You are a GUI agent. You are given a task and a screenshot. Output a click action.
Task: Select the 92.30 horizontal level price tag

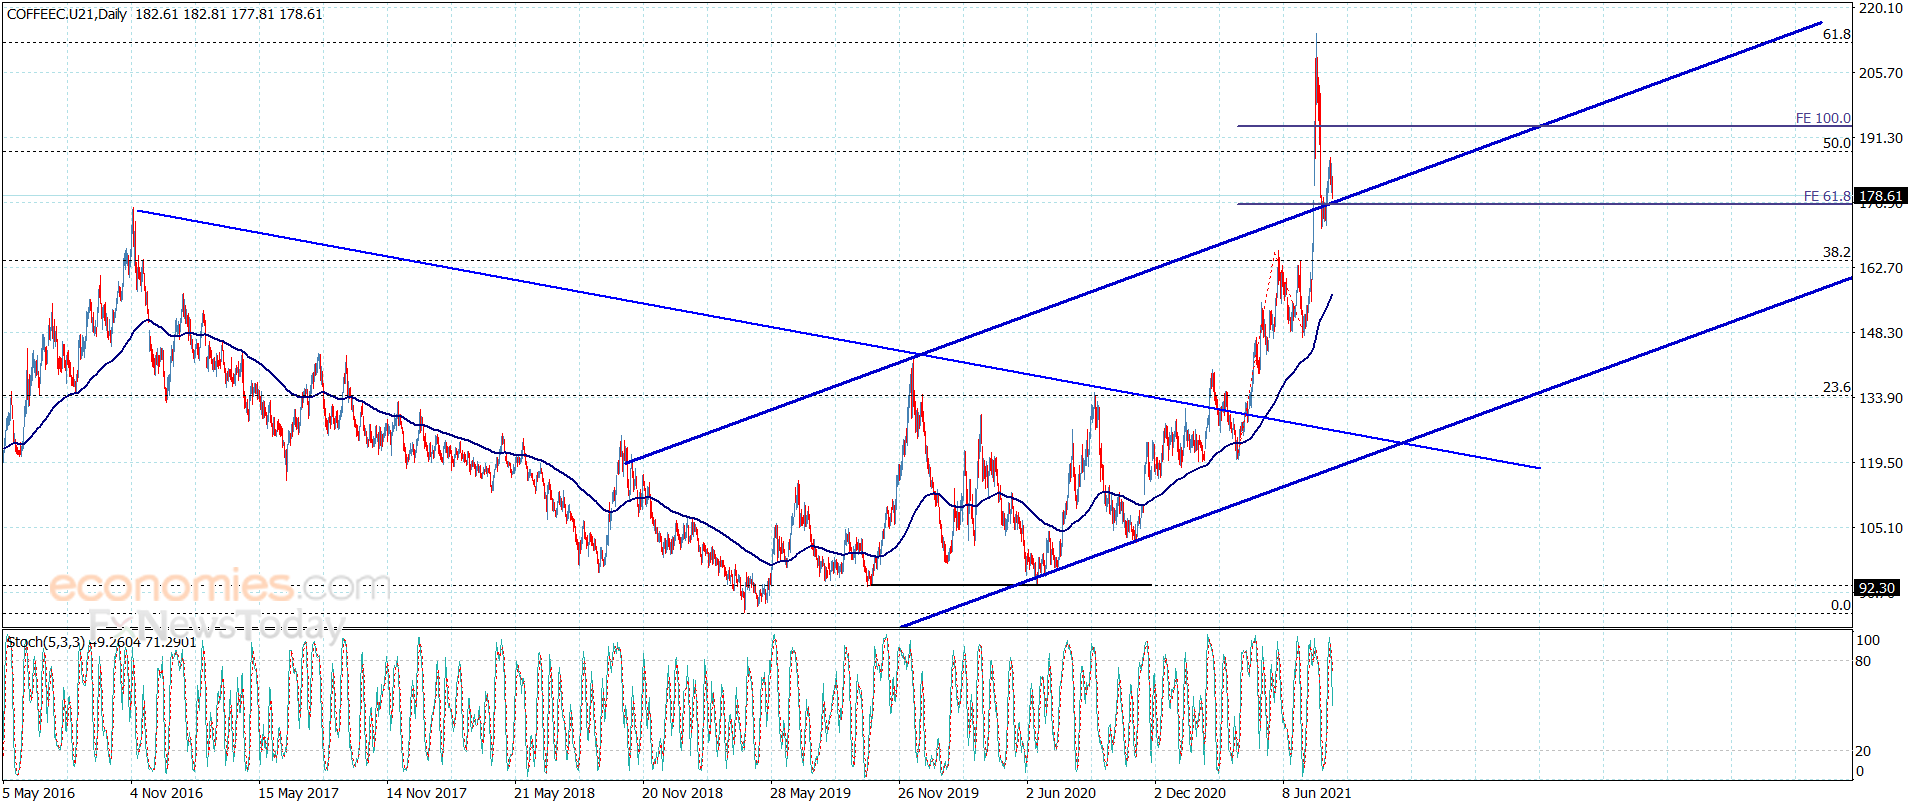coord(1877,588)
